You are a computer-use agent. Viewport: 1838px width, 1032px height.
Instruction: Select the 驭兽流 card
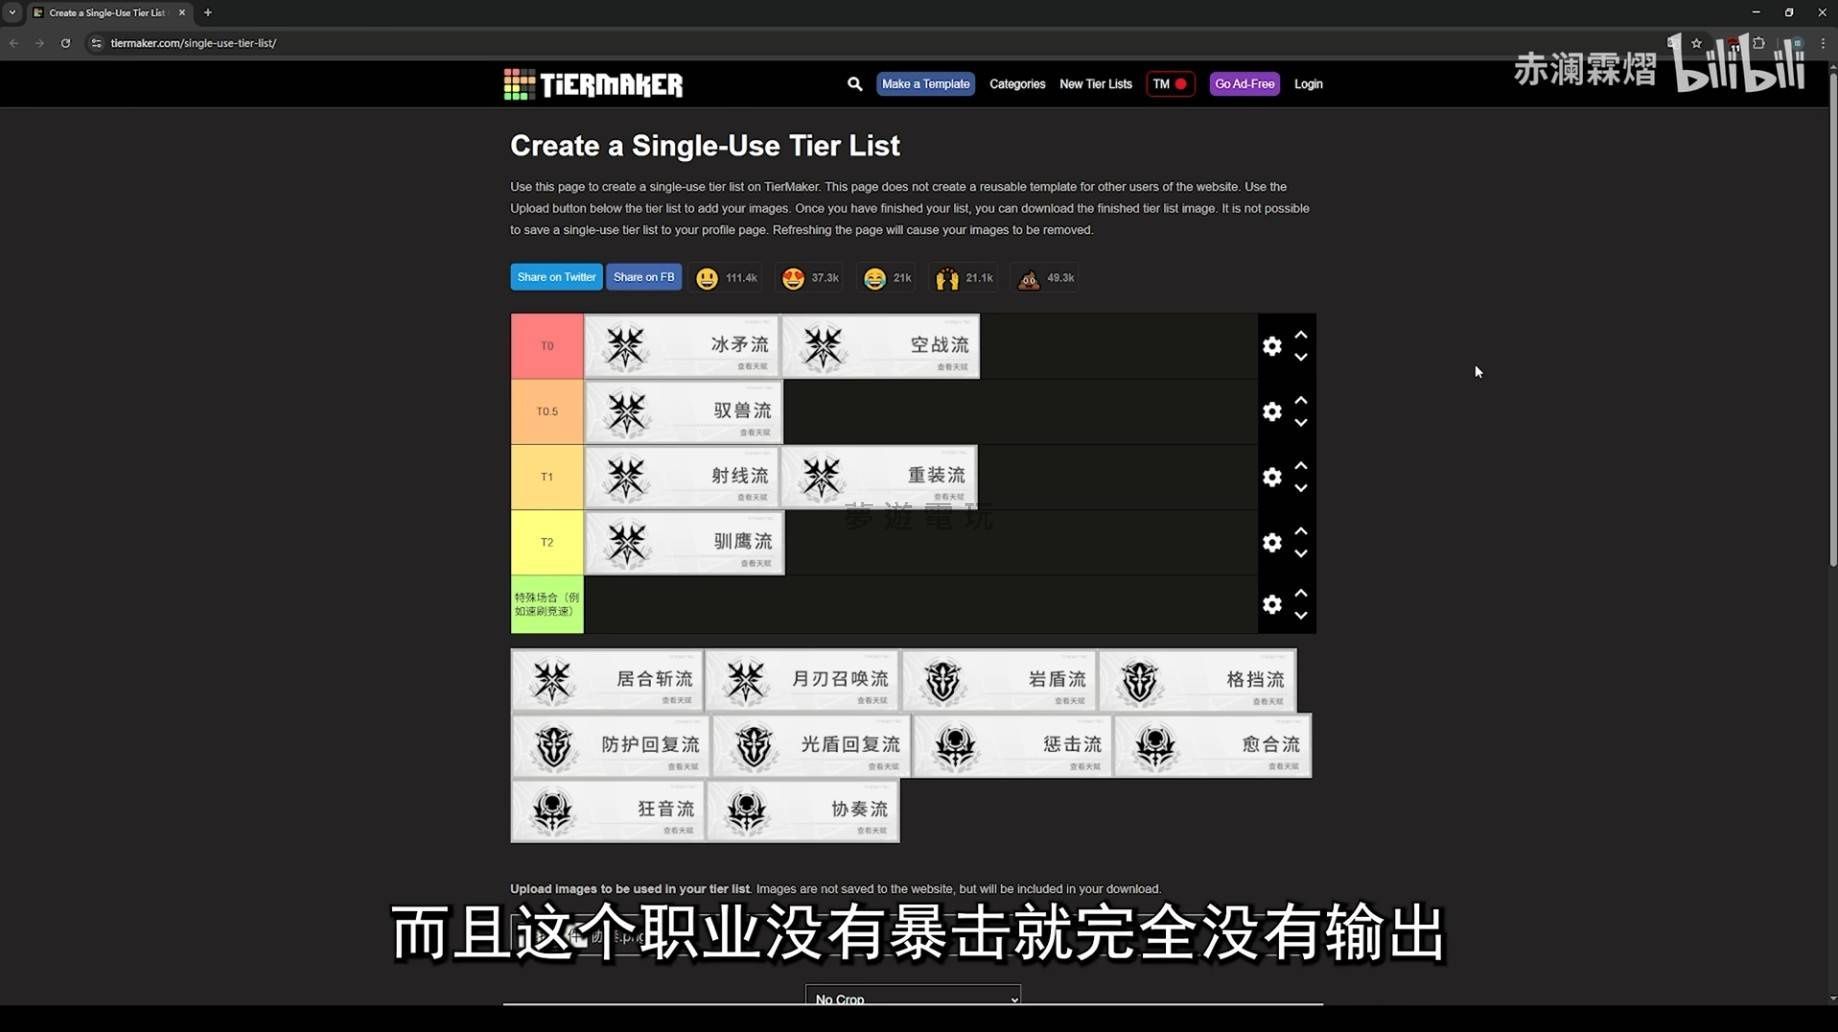[x=684, y=411]
